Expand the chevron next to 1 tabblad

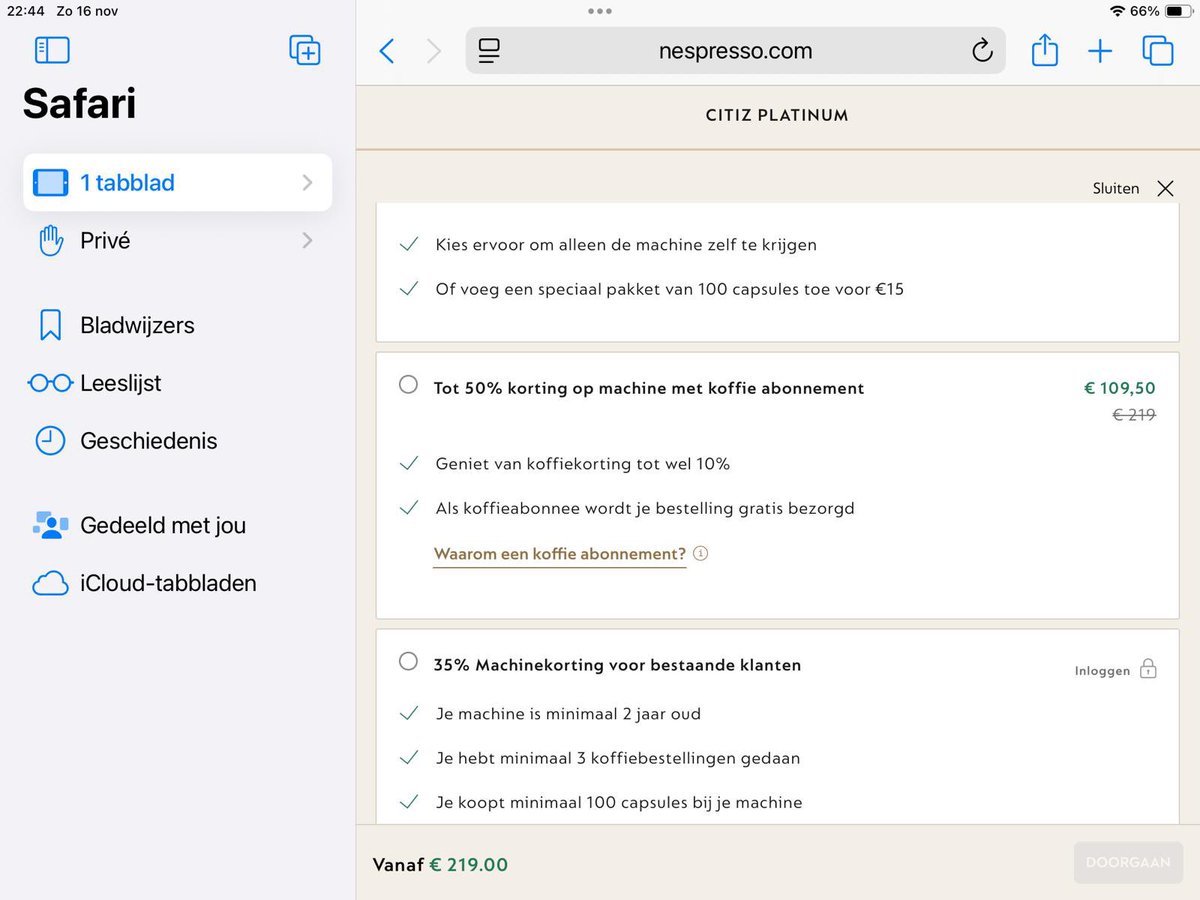pyautogui.click(x=307, y=182)
